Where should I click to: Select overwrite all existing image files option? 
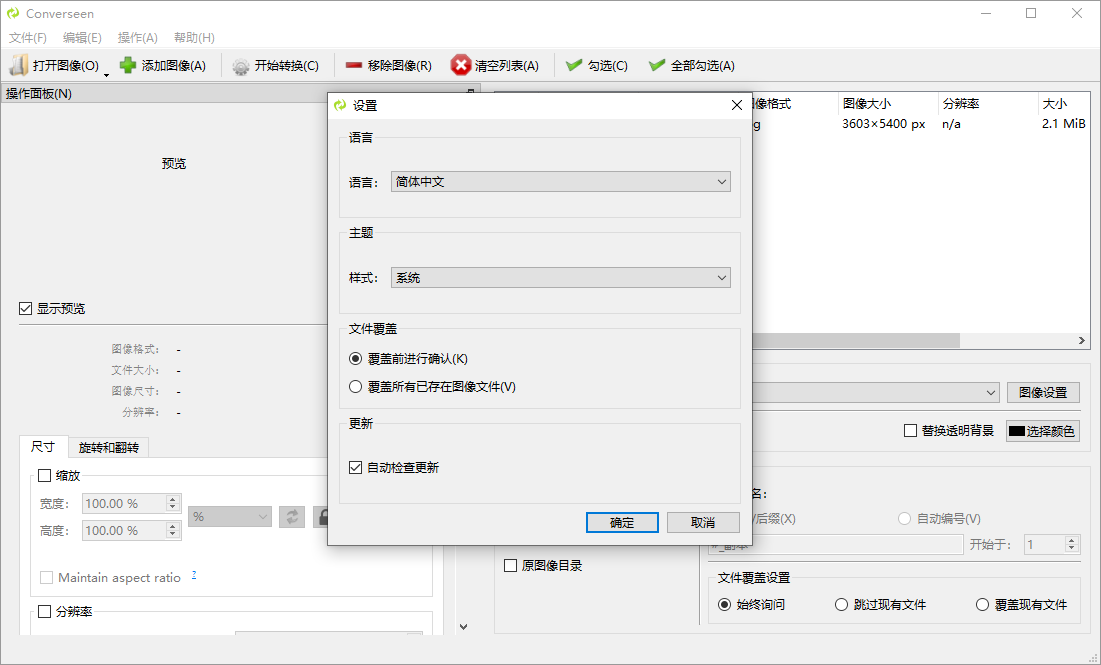coord(356,386)
